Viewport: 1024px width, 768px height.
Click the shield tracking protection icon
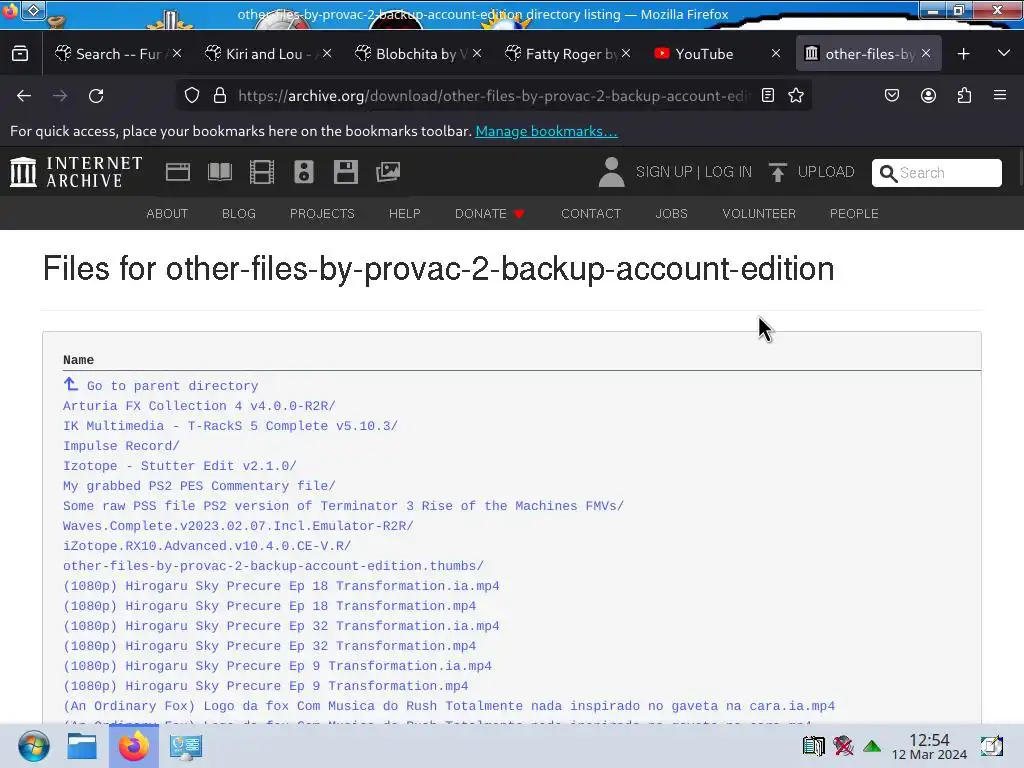tap(191, 95)
